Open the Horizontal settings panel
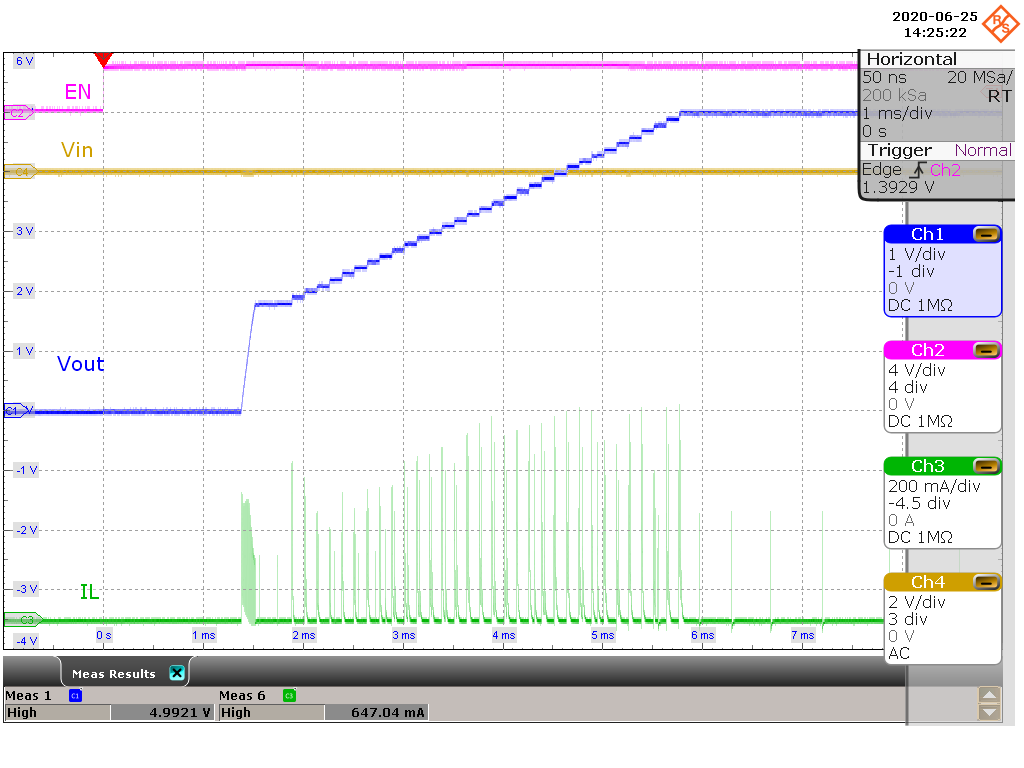This screenshot has height=768, width=1024. (x=911, y=59)
